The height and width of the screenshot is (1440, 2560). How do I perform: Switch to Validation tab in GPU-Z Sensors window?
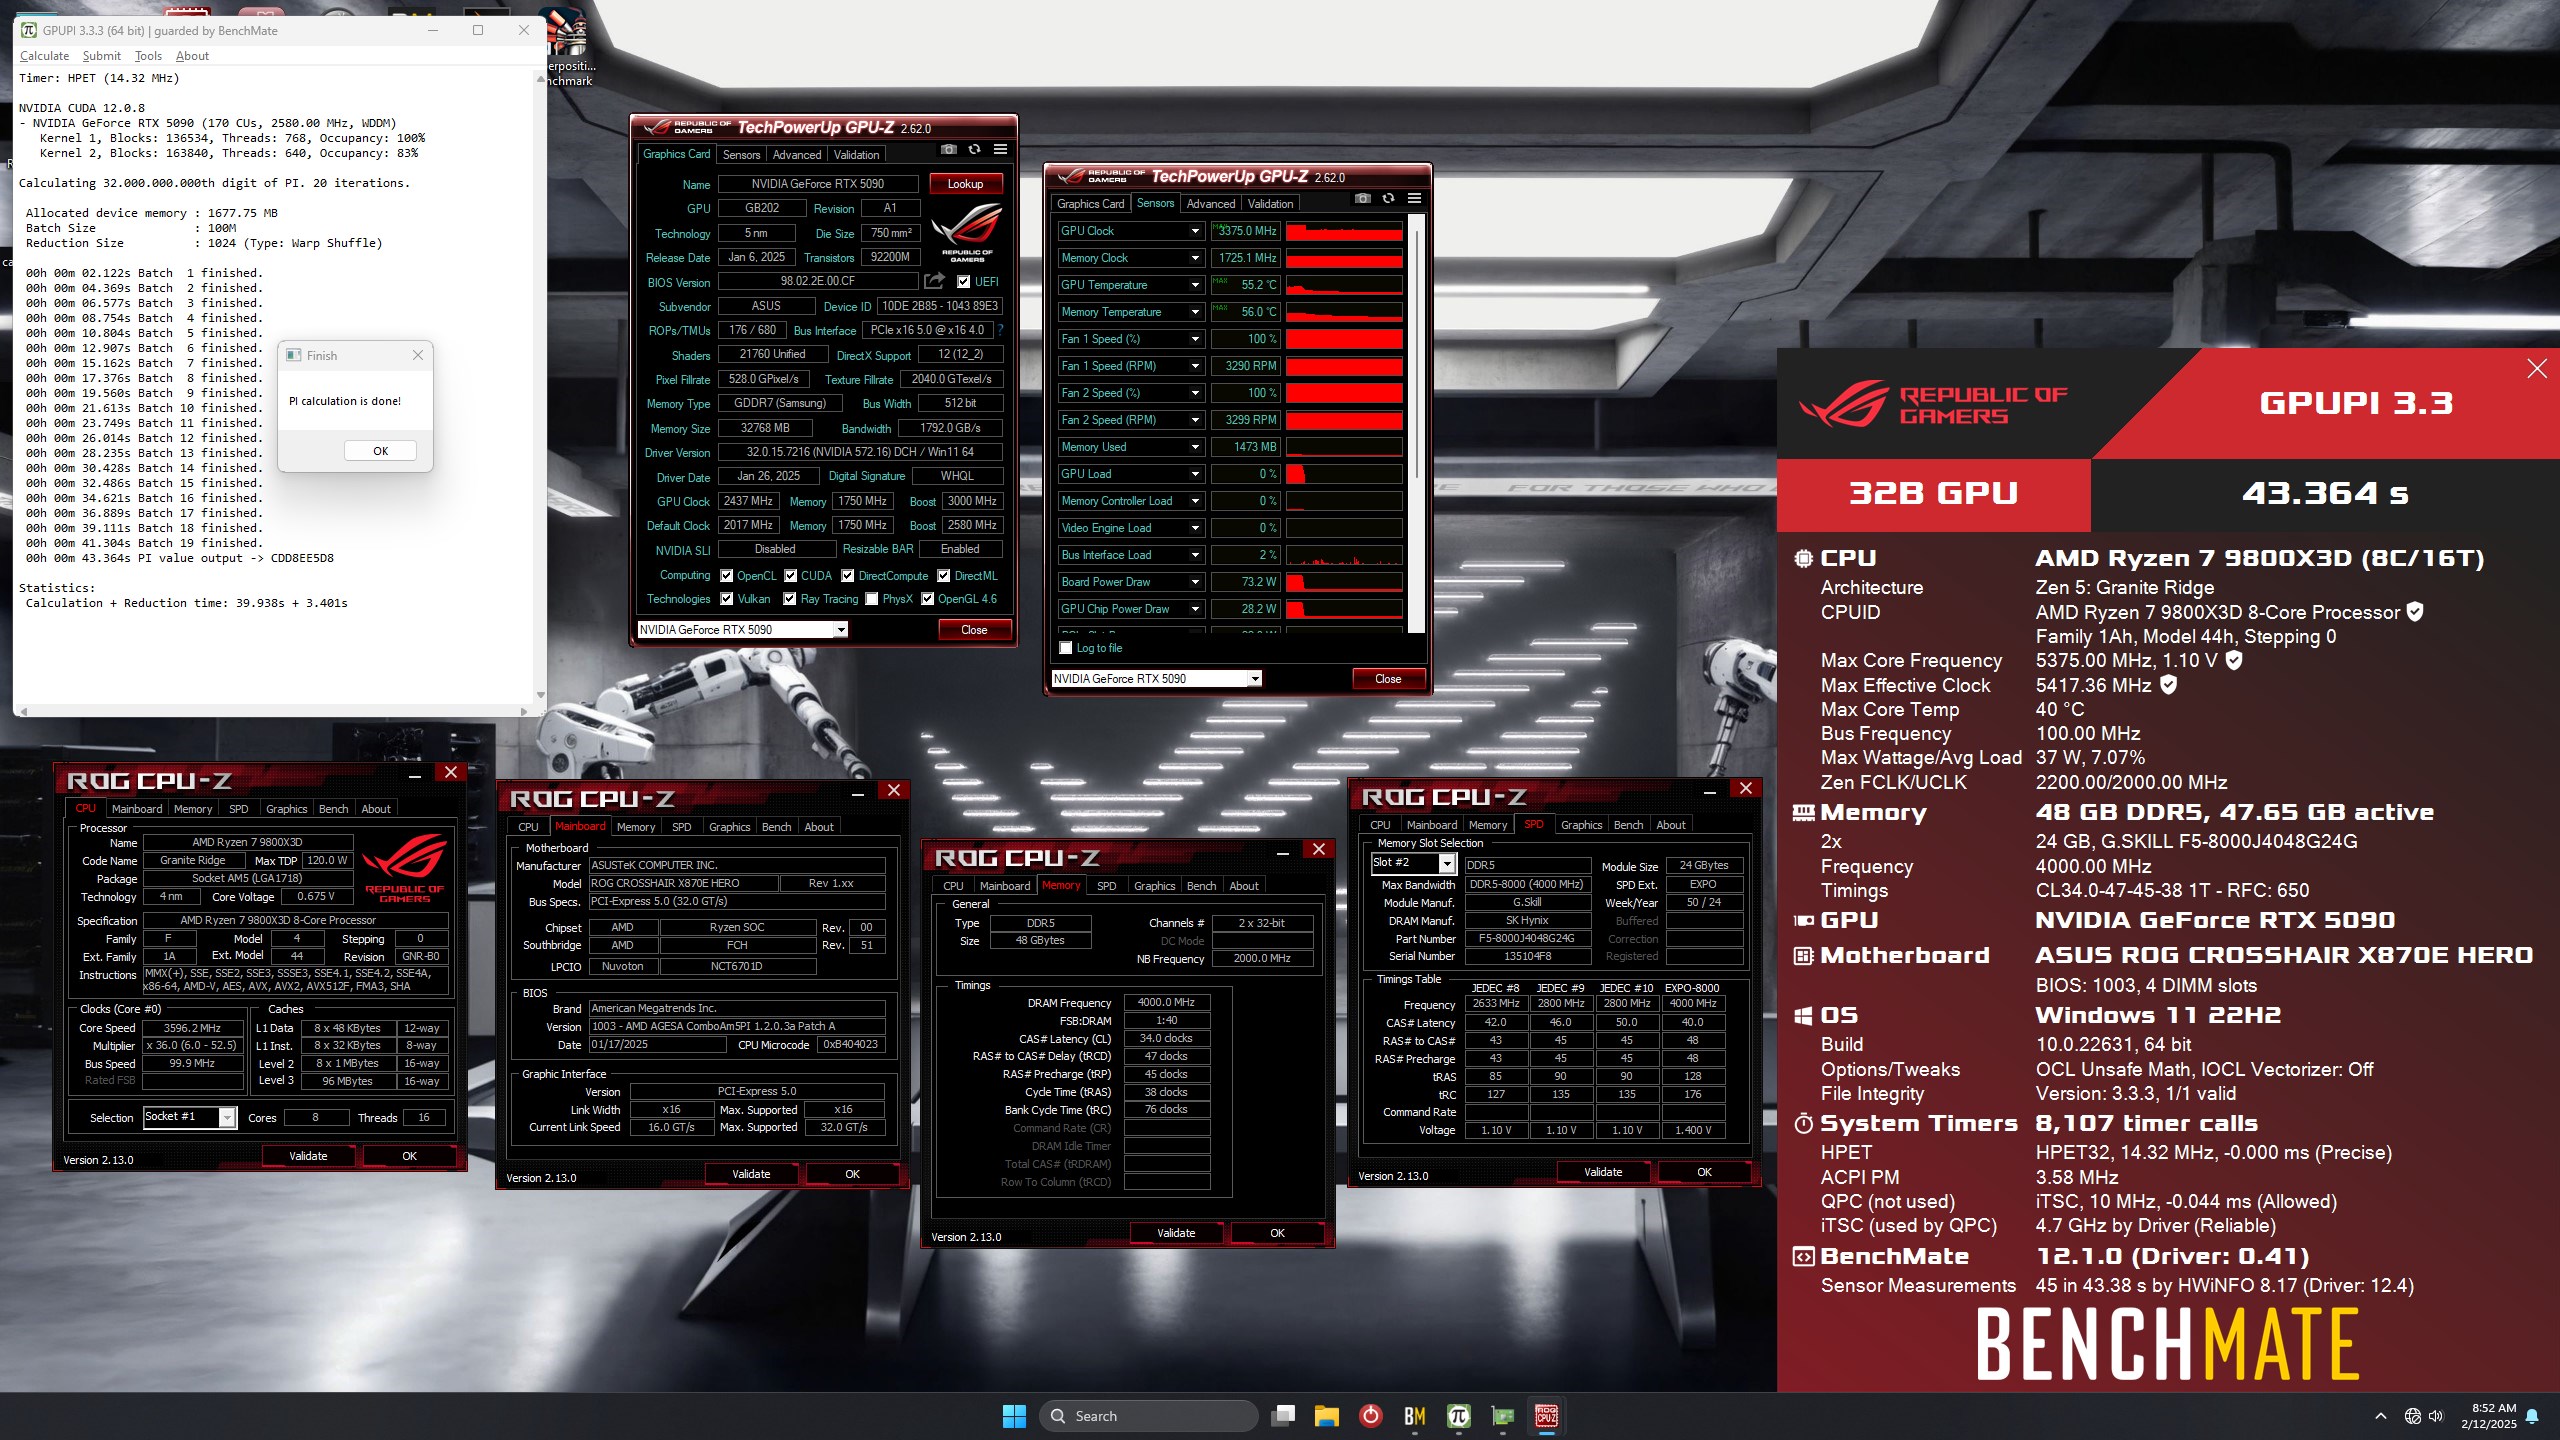pyautogui.click(x=1270, y=204)
